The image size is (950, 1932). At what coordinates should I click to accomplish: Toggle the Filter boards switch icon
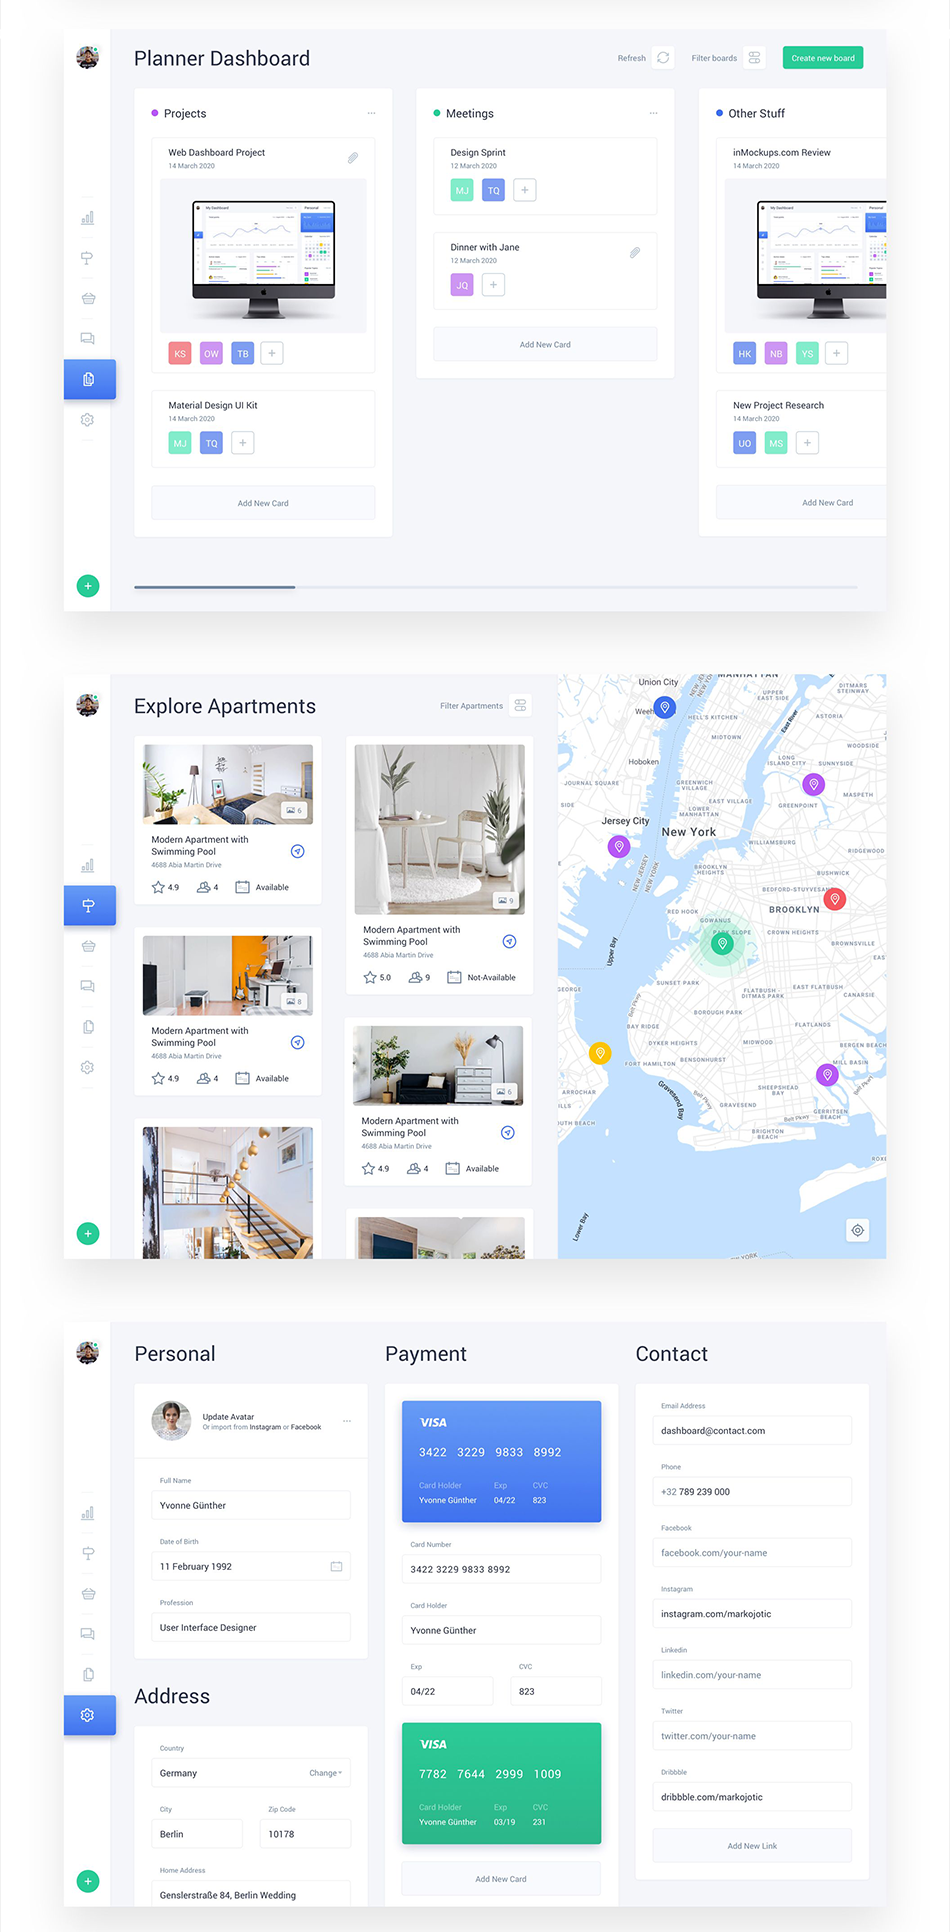(755, 58)
